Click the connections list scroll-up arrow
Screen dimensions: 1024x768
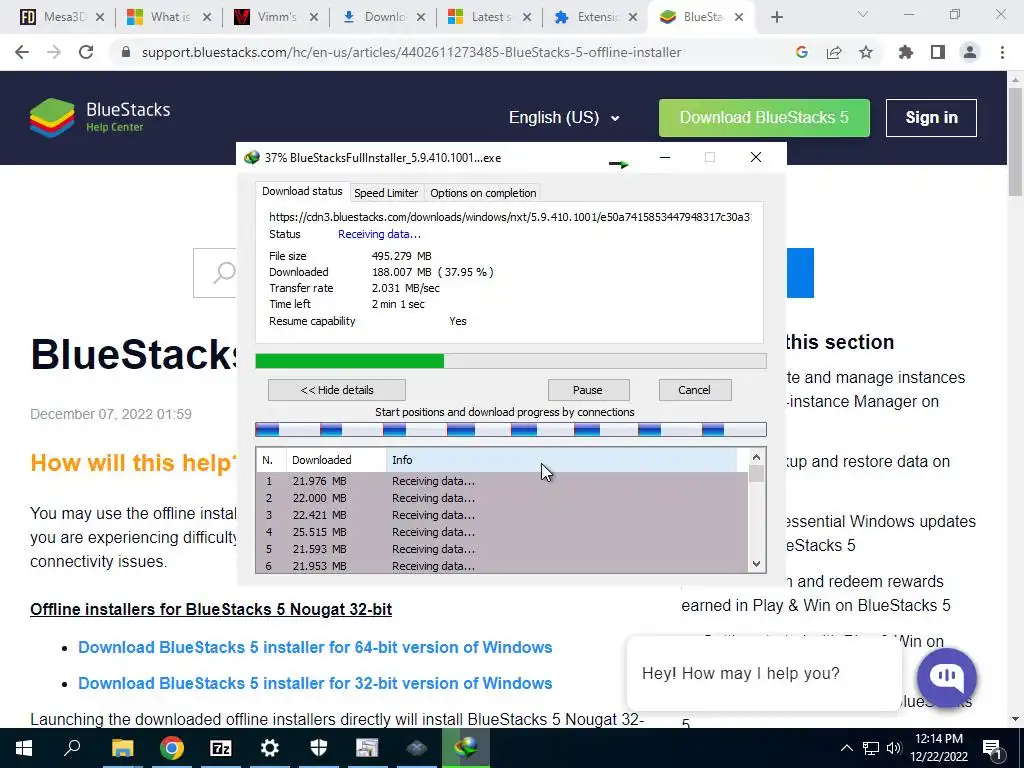pyautogui.click(x=756, y=457)
